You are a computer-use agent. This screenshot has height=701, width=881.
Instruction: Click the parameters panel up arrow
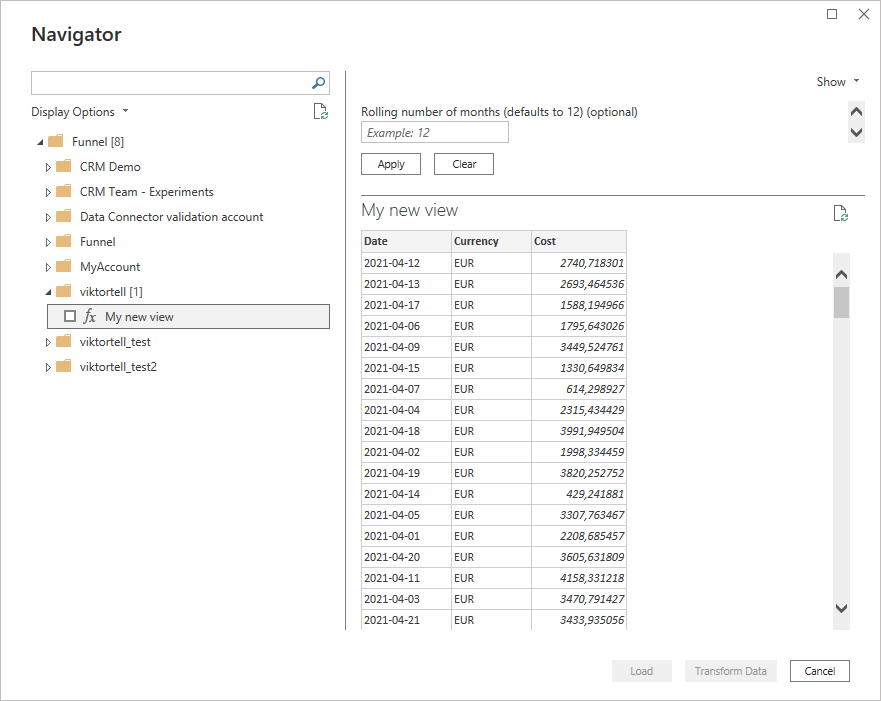tap(856, 111)
